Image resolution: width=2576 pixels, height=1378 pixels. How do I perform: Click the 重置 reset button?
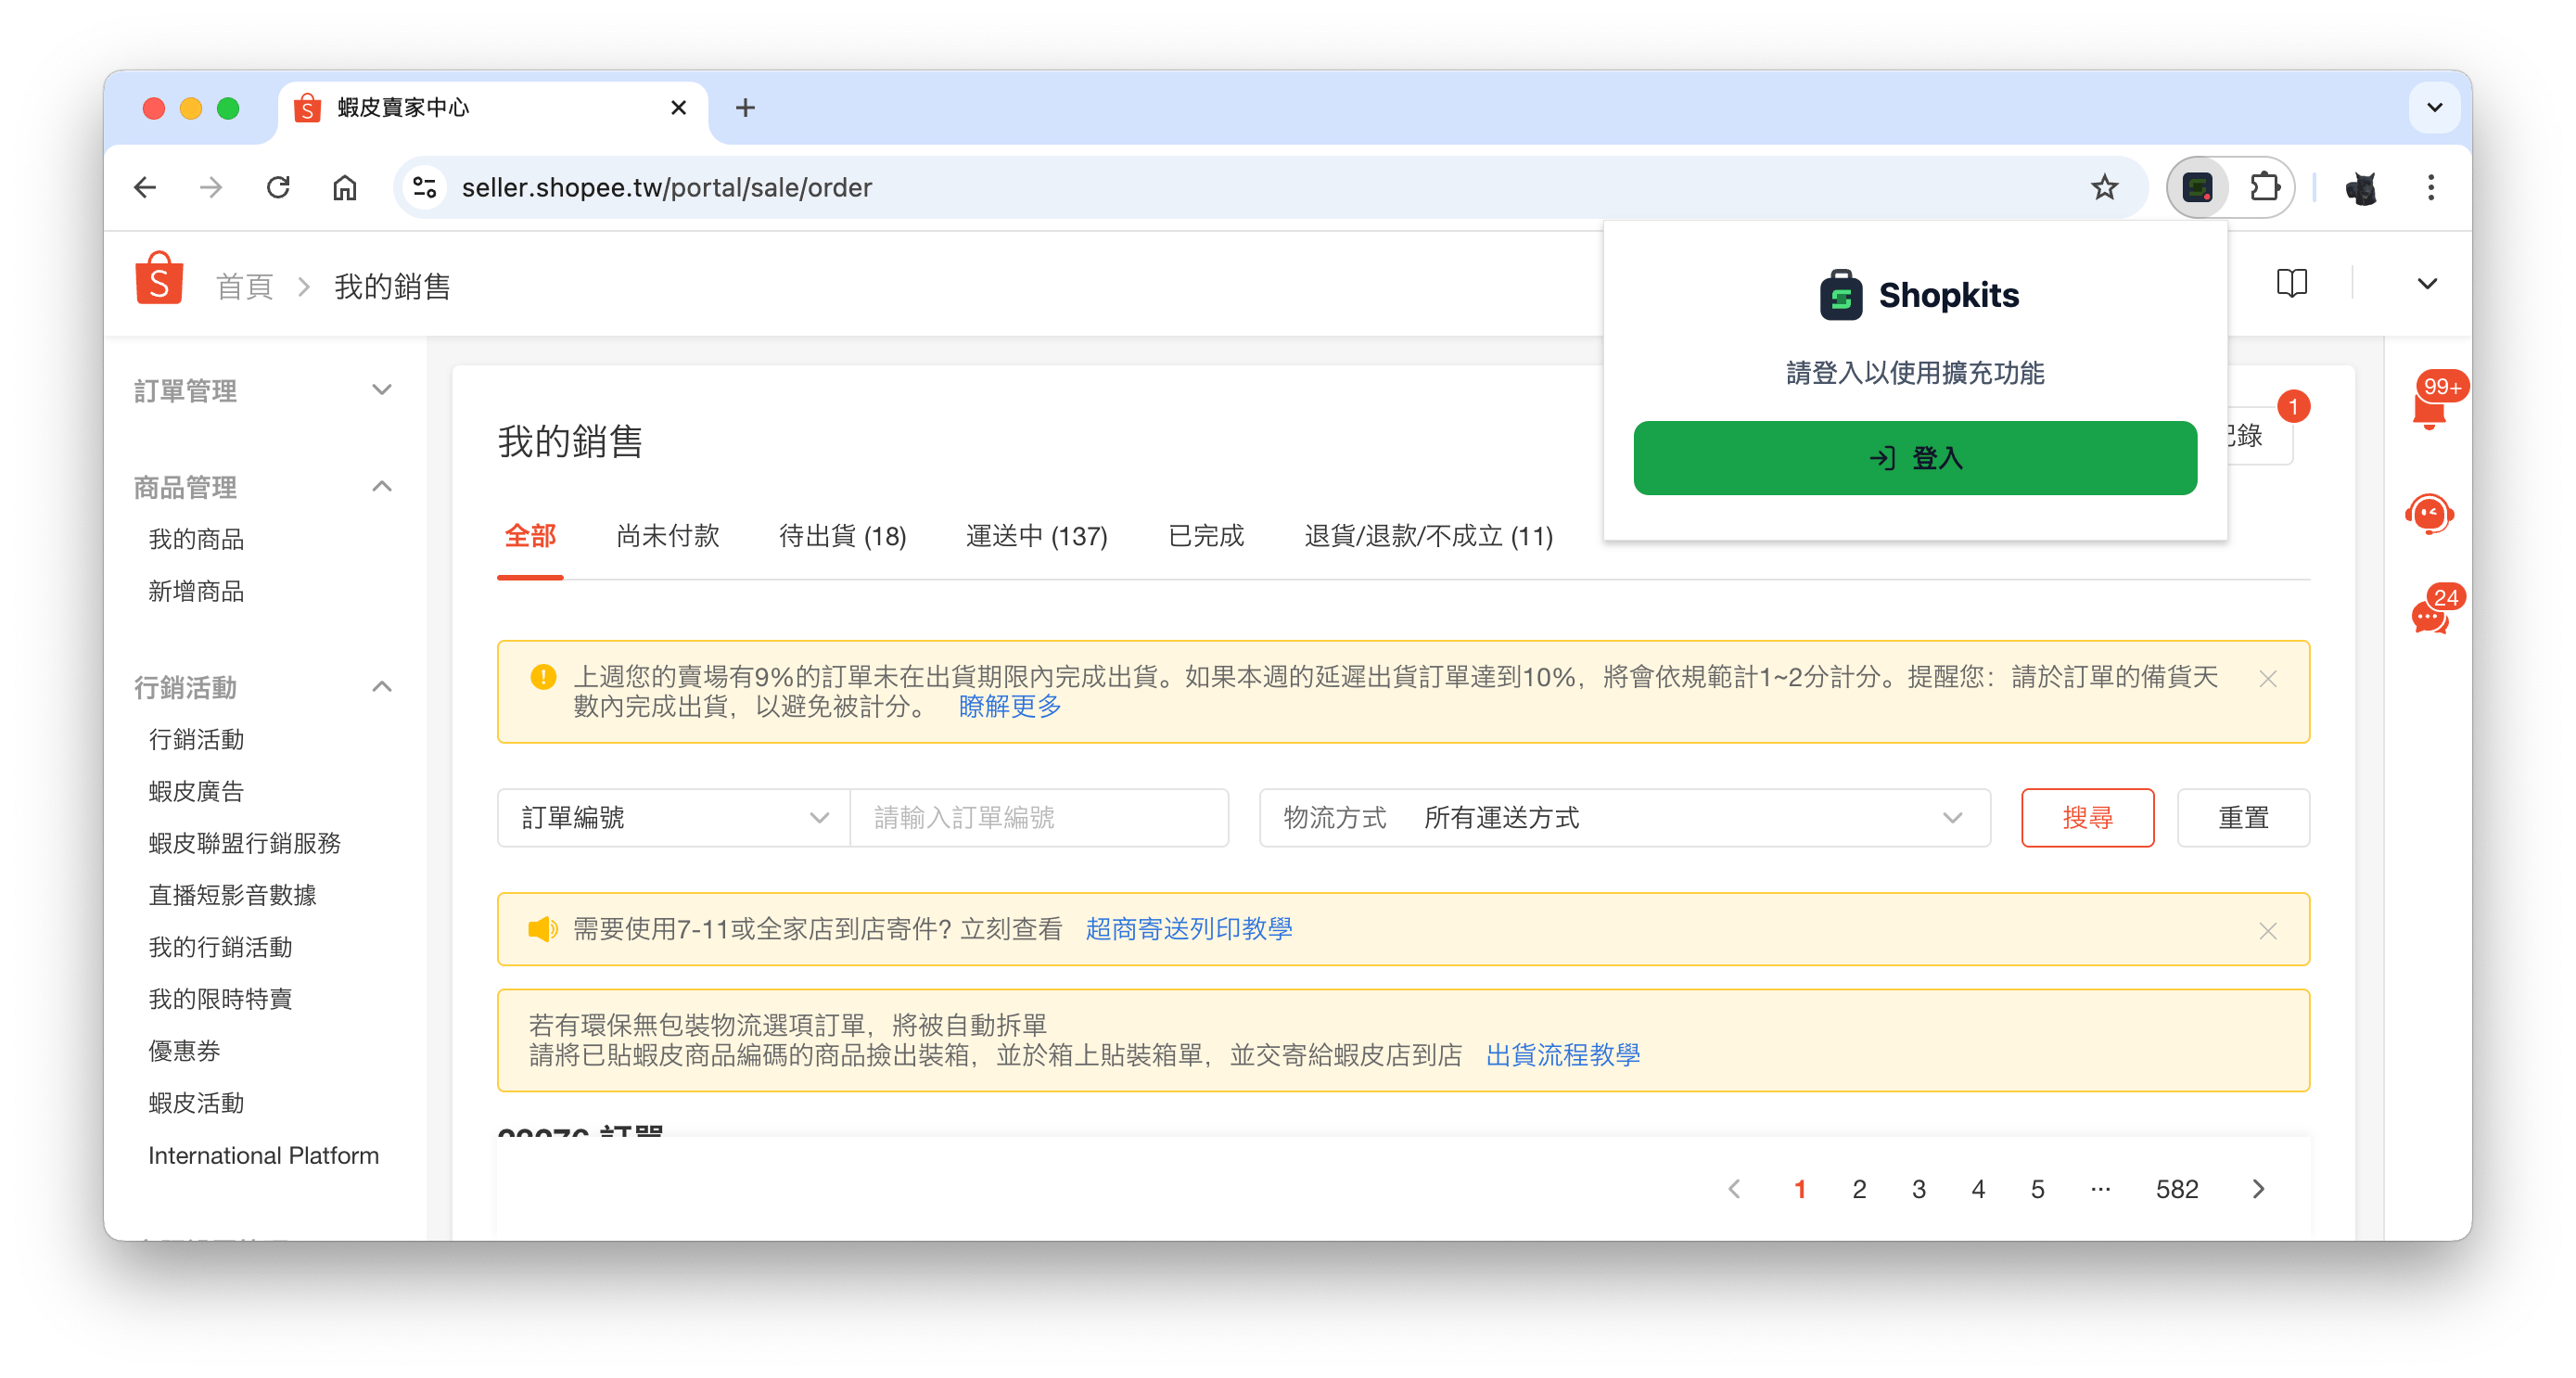click(2242, 818)
